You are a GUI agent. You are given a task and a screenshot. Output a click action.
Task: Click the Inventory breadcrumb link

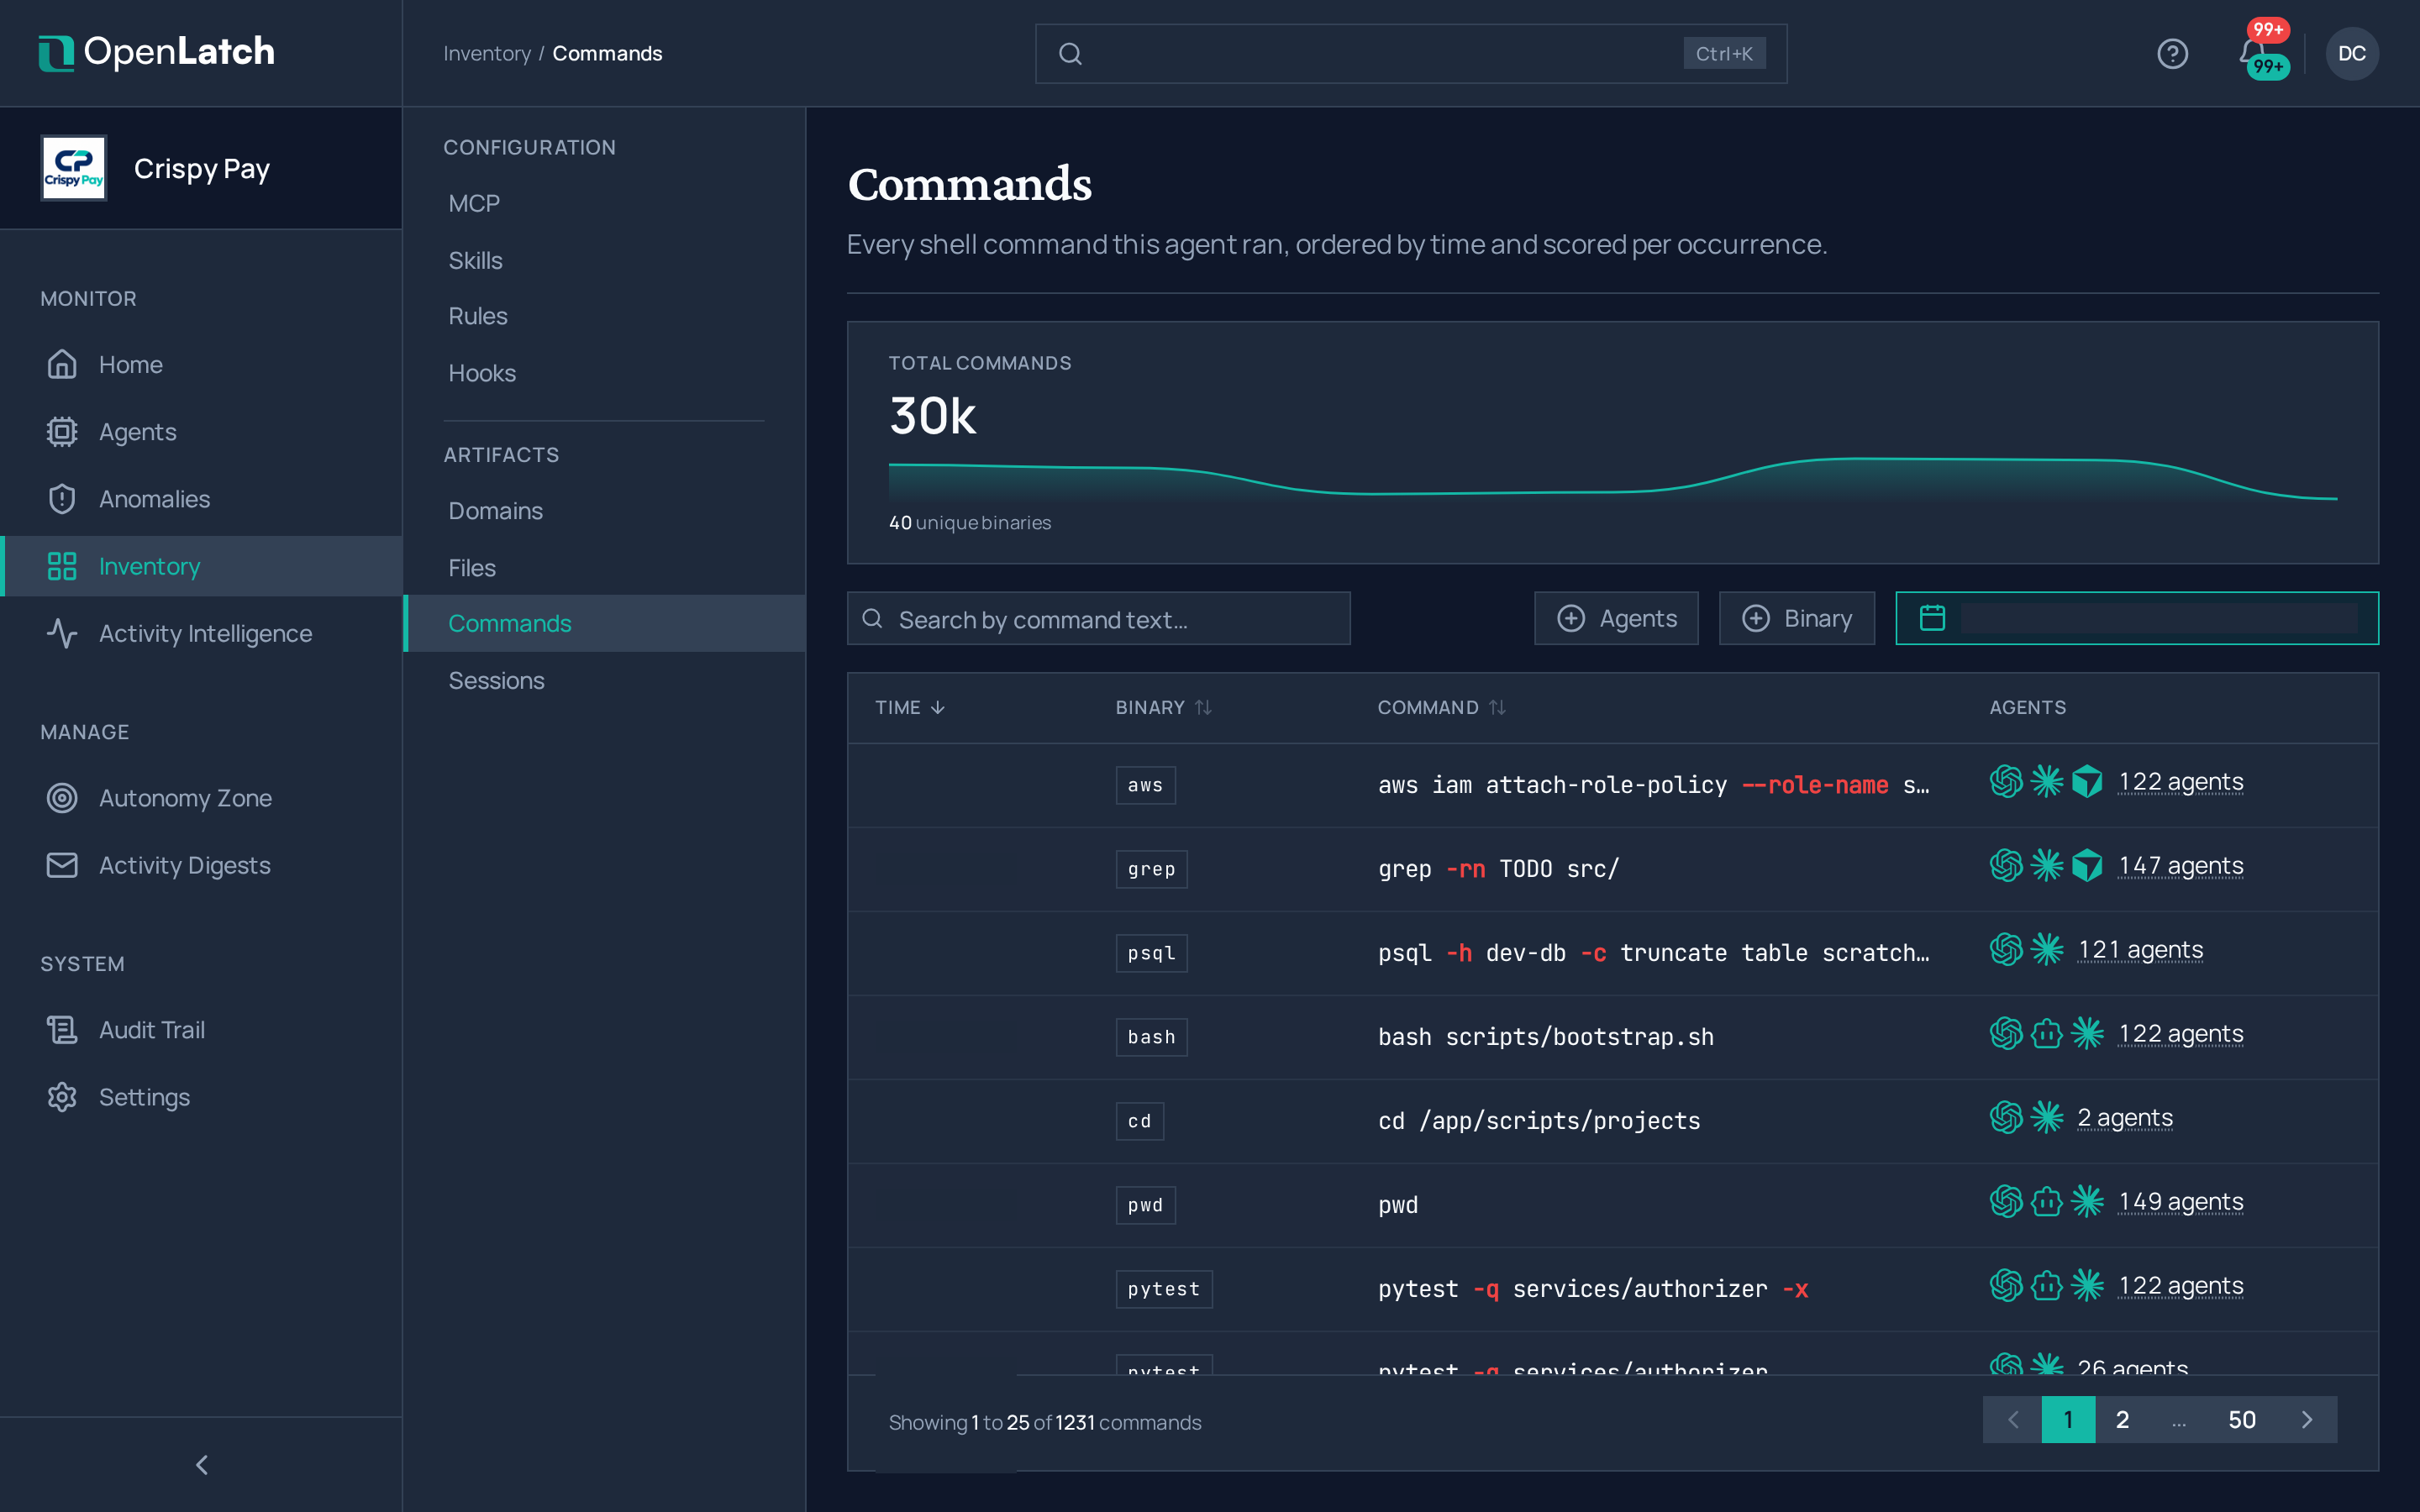(487, 53)
